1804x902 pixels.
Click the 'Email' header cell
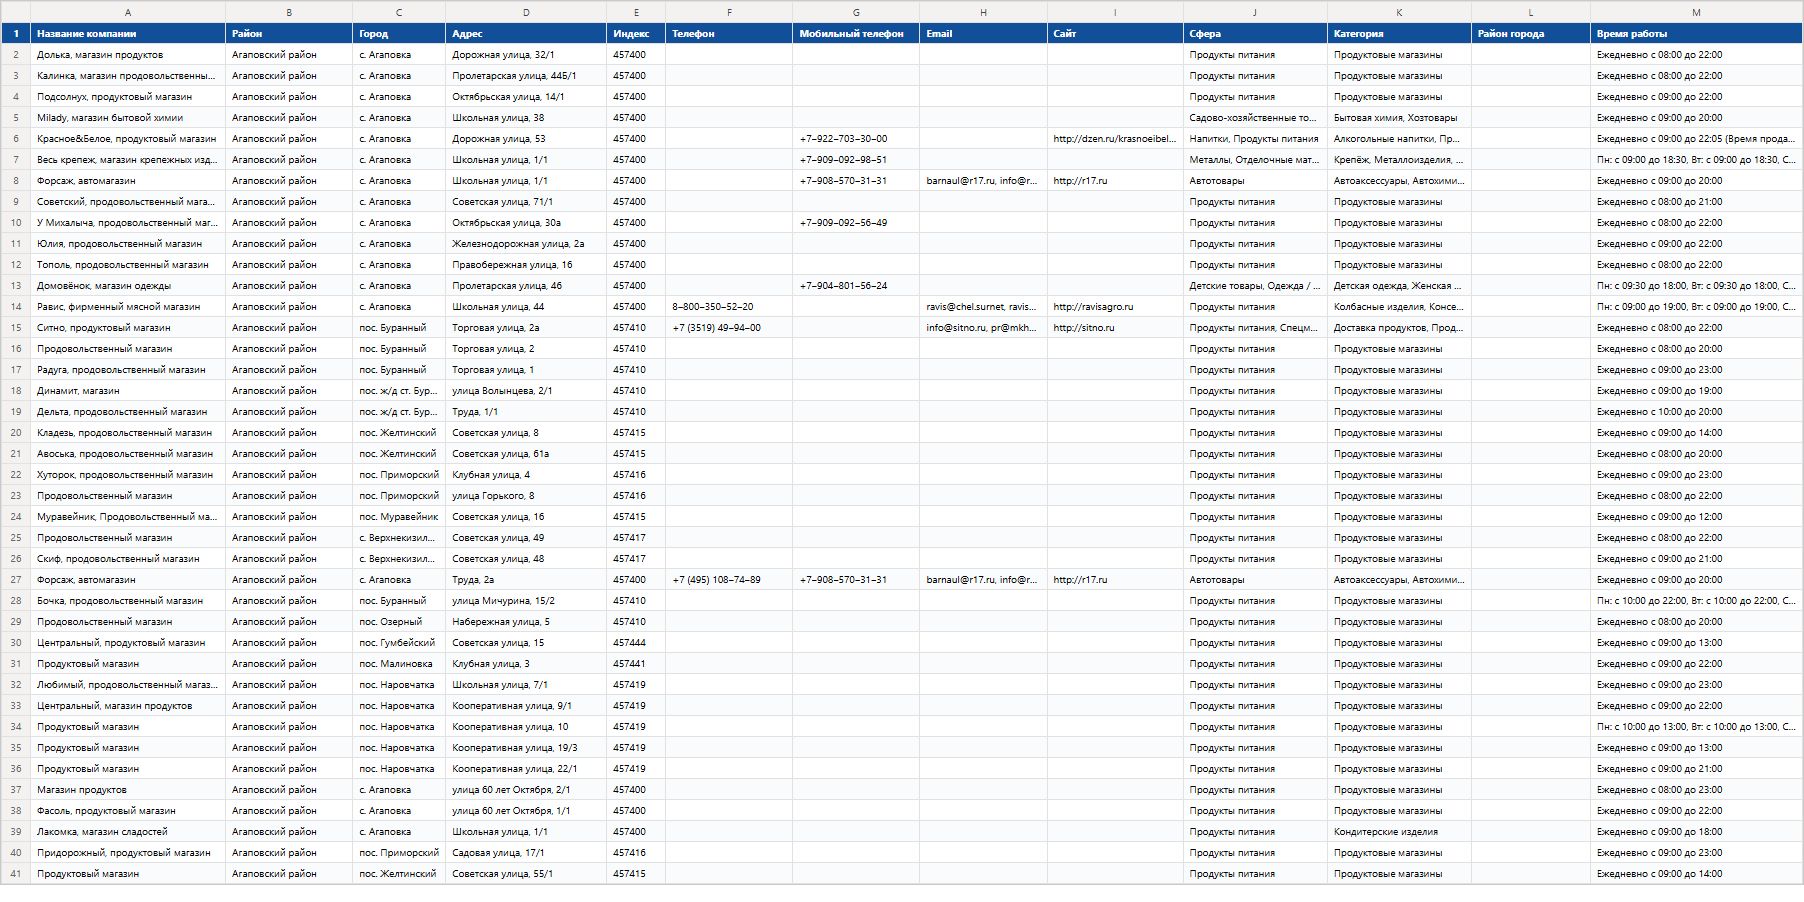tap(983, 34)
